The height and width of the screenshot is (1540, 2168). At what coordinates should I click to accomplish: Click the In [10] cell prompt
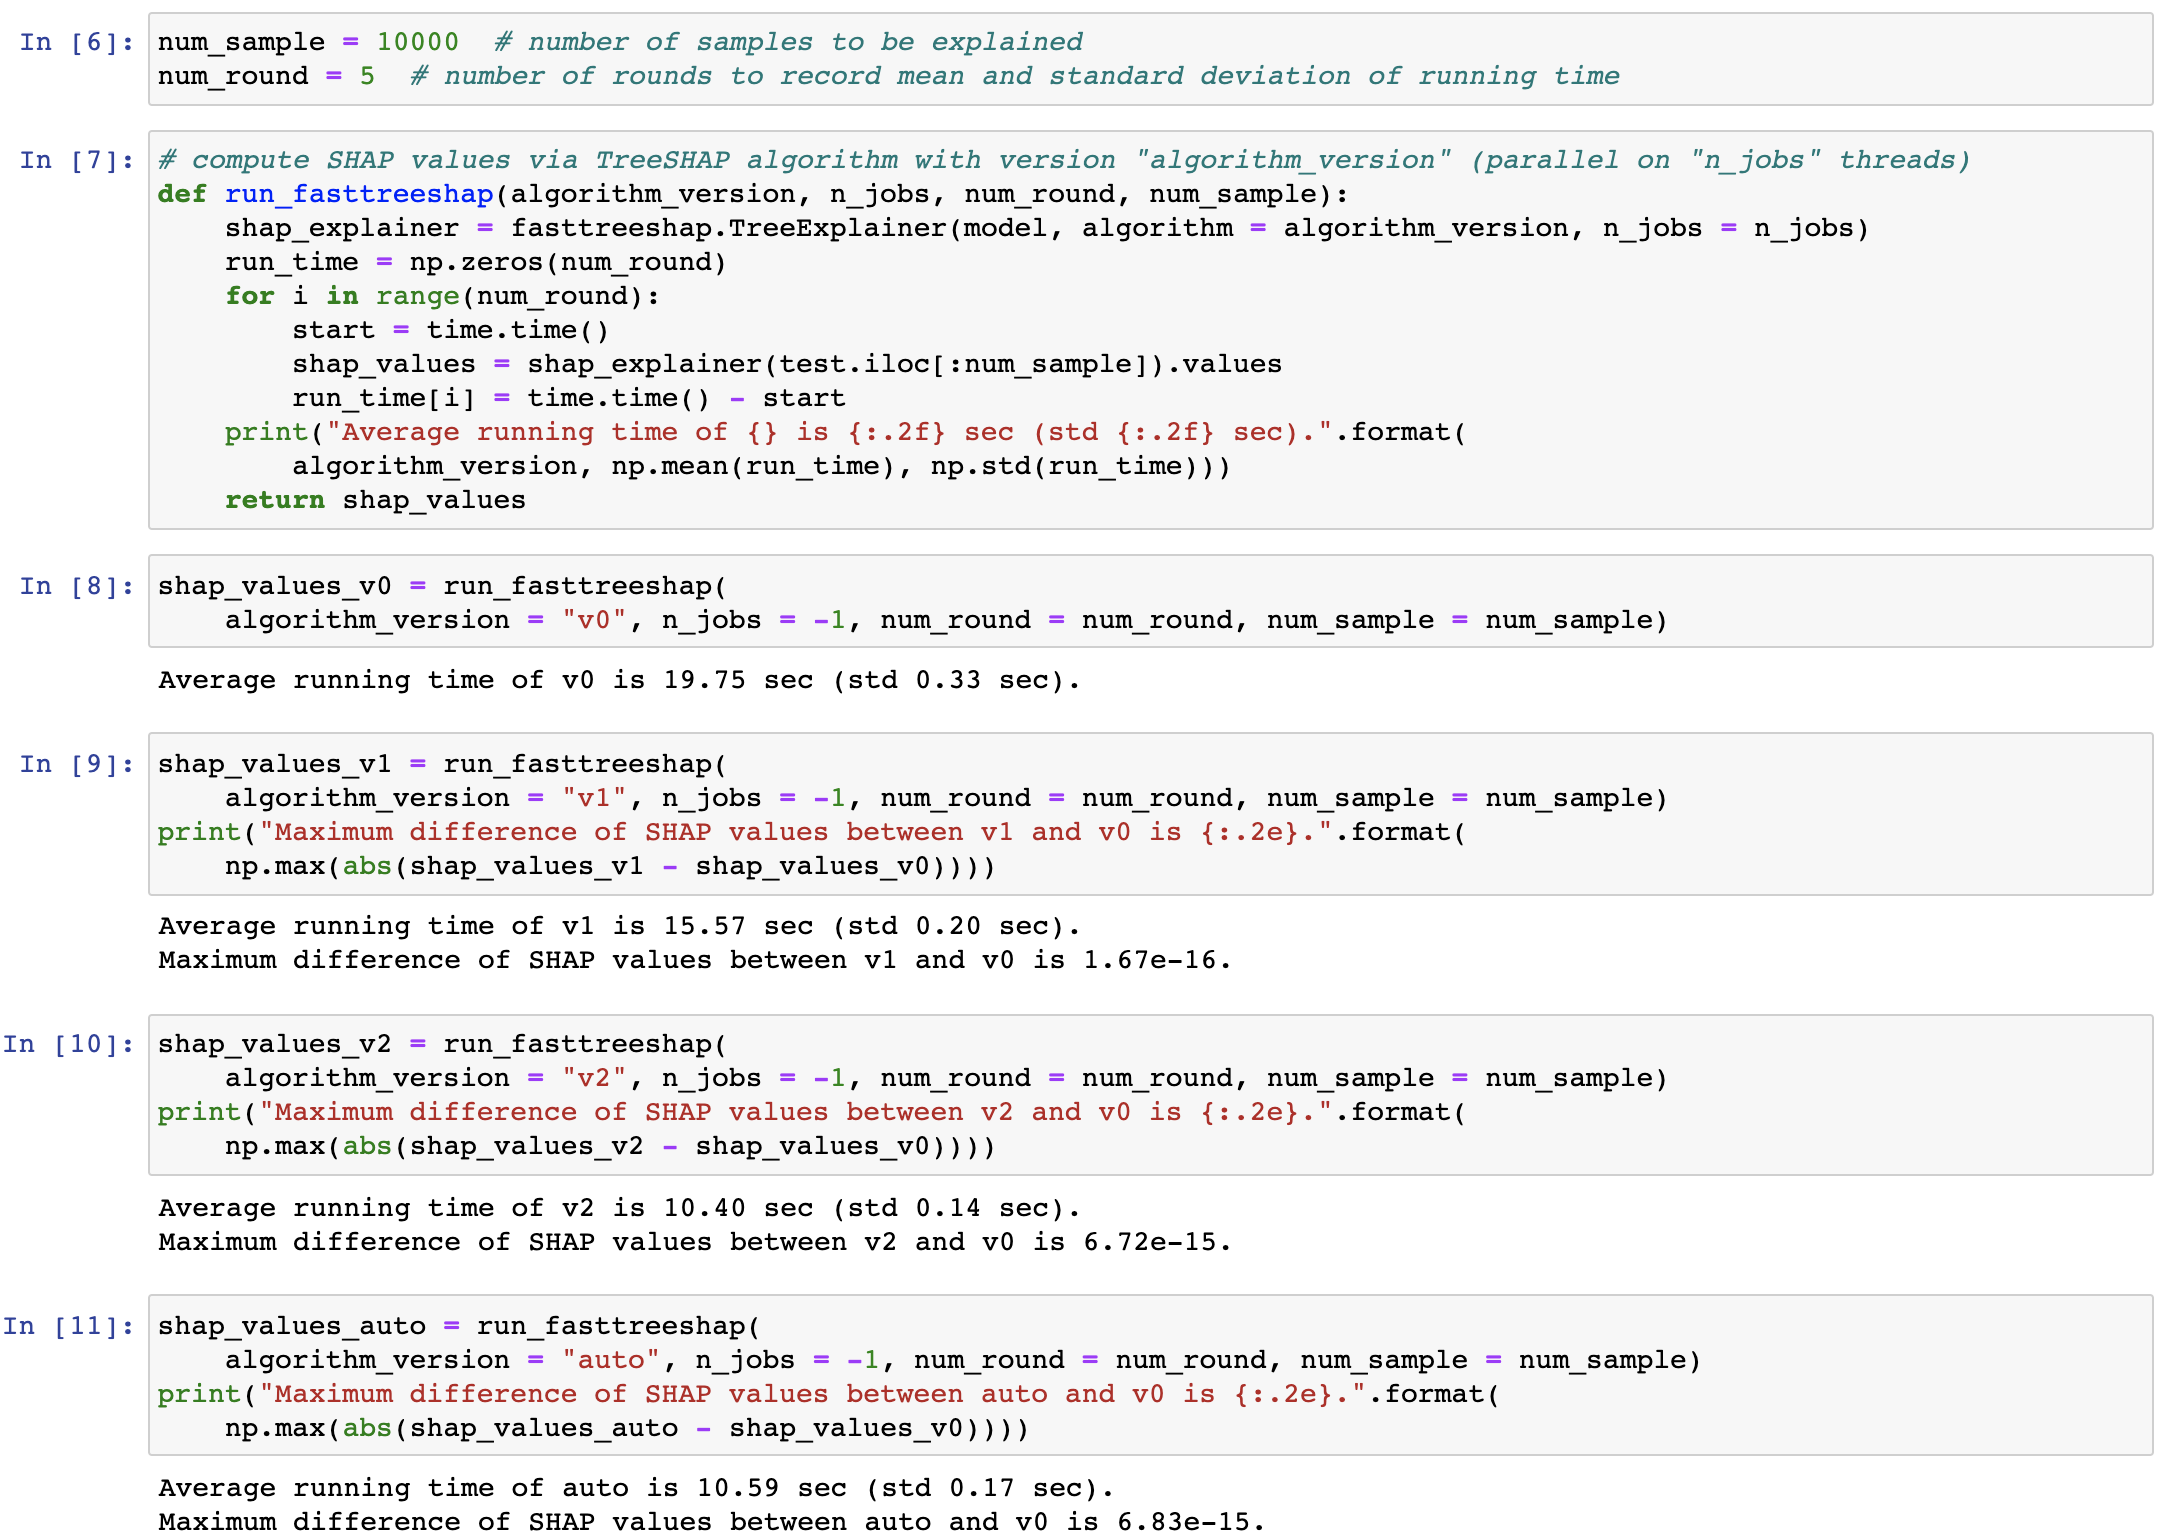click(x=68, y=1044)
